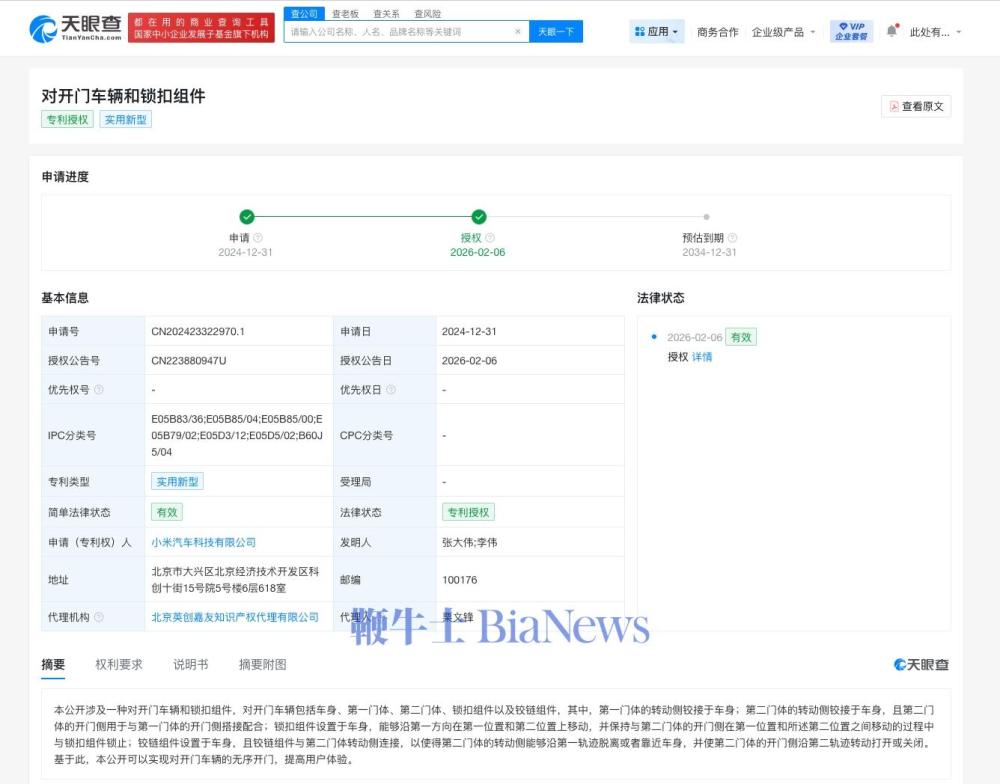Click 查看原文 button
This screenshot has height=784, width=1000.
pos(915,106)
